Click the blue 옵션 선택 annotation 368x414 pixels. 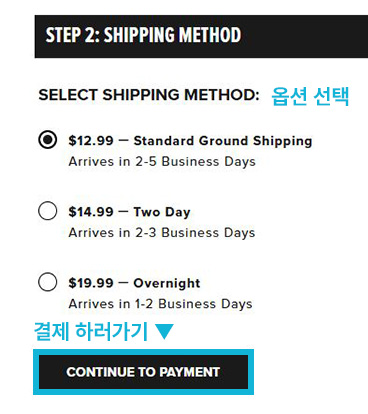click(310, 96)
